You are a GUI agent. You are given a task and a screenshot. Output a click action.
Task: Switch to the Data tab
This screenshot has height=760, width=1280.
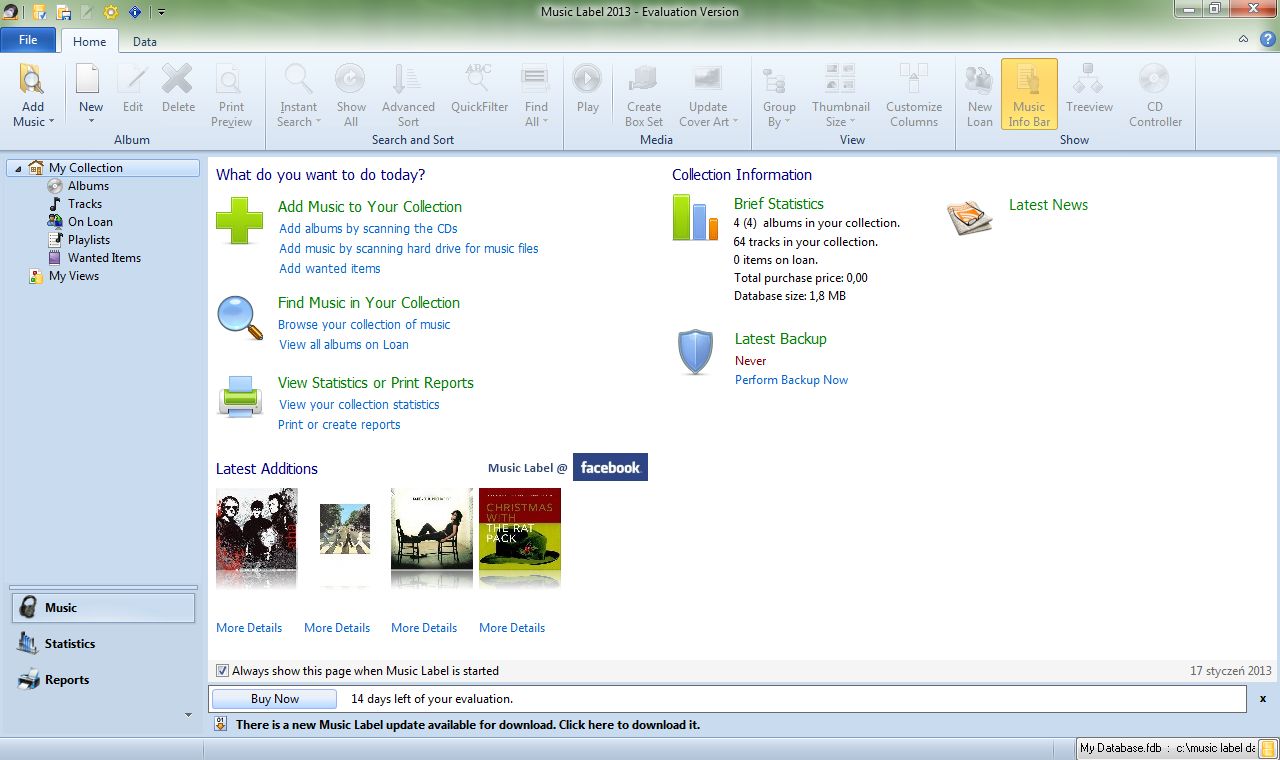click(144, 41)
